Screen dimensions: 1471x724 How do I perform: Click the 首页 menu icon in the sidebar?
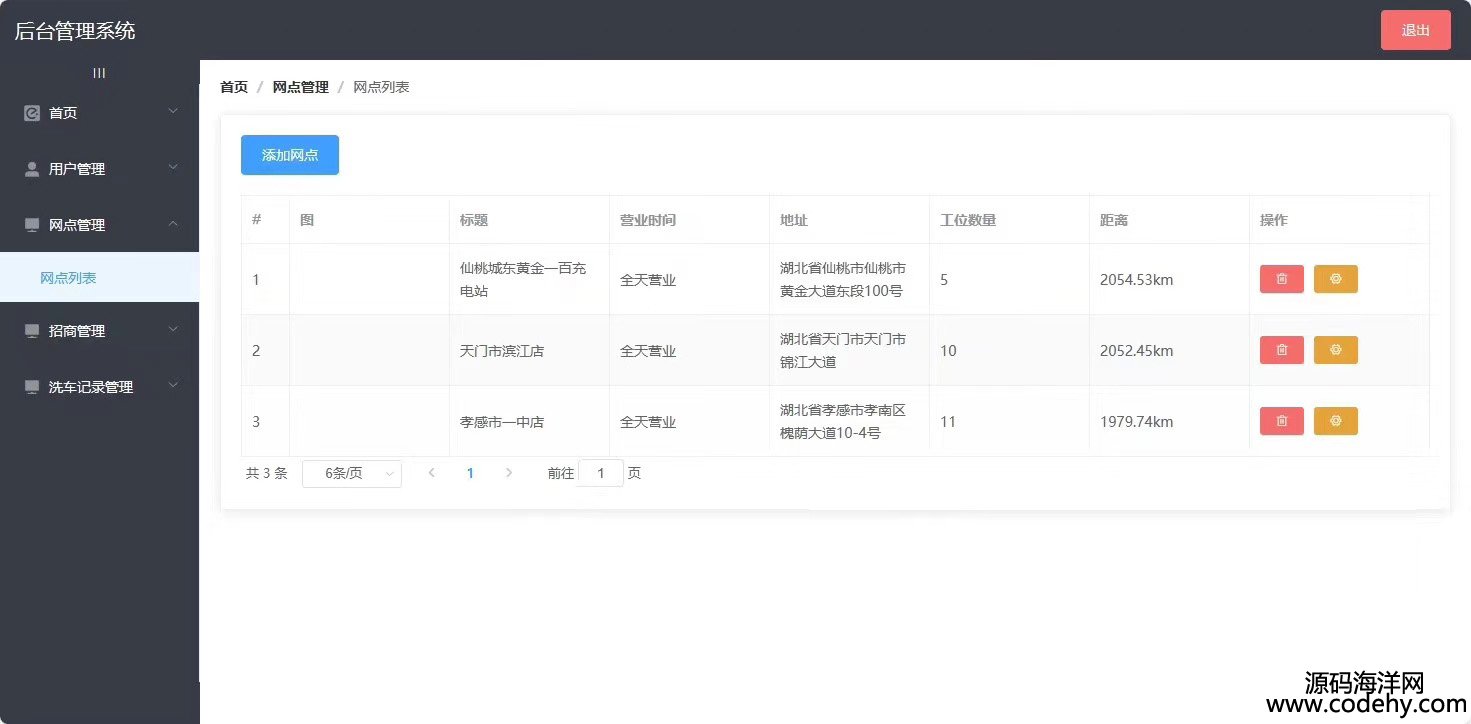(32, 113)
